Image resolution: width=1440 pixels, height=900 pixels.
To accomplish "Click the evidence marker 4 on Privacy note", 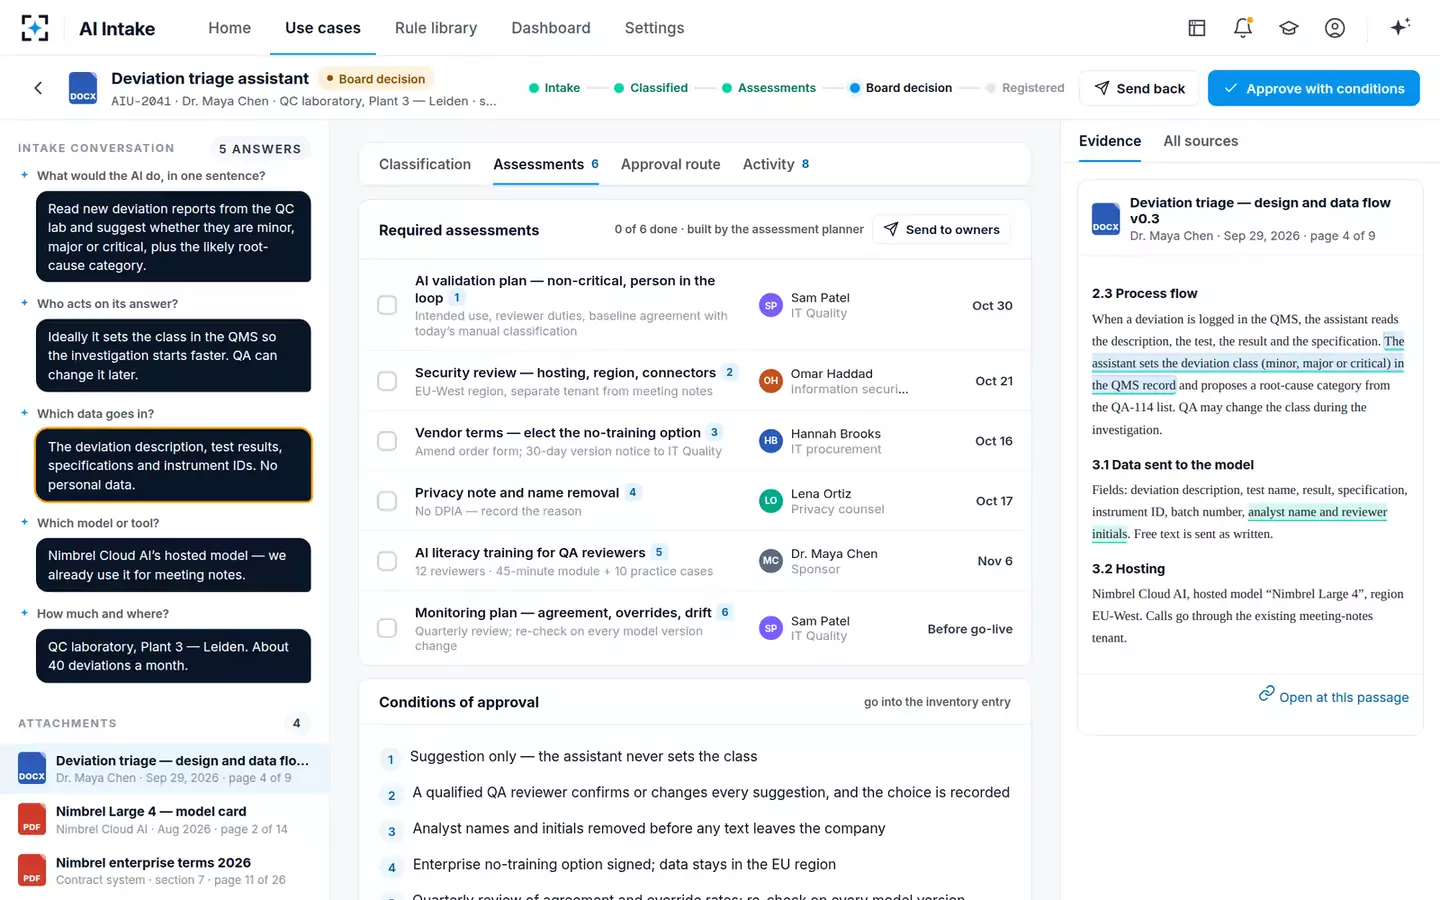I will tap(633, 492).
